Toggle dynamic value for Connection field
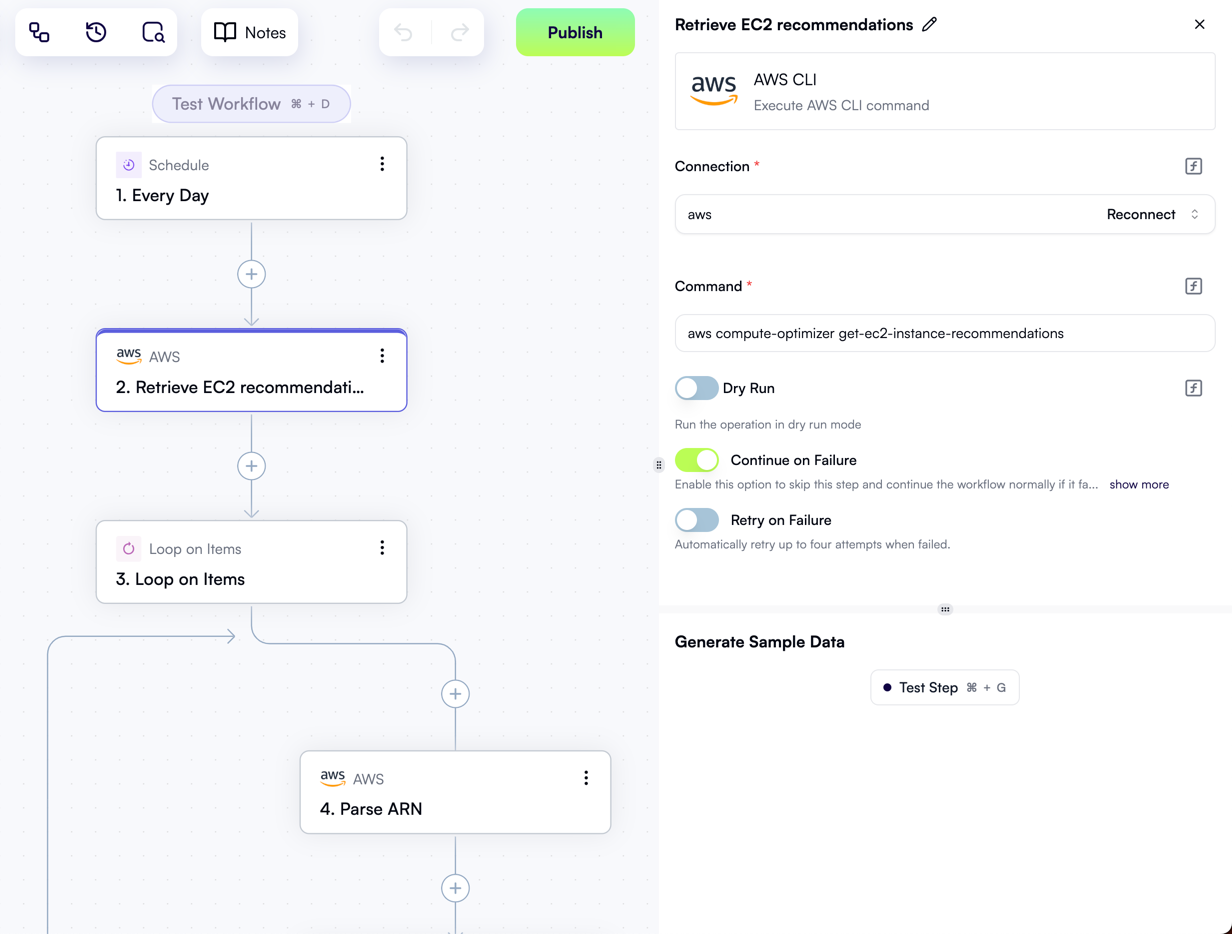 click(x=1194, y=166)
